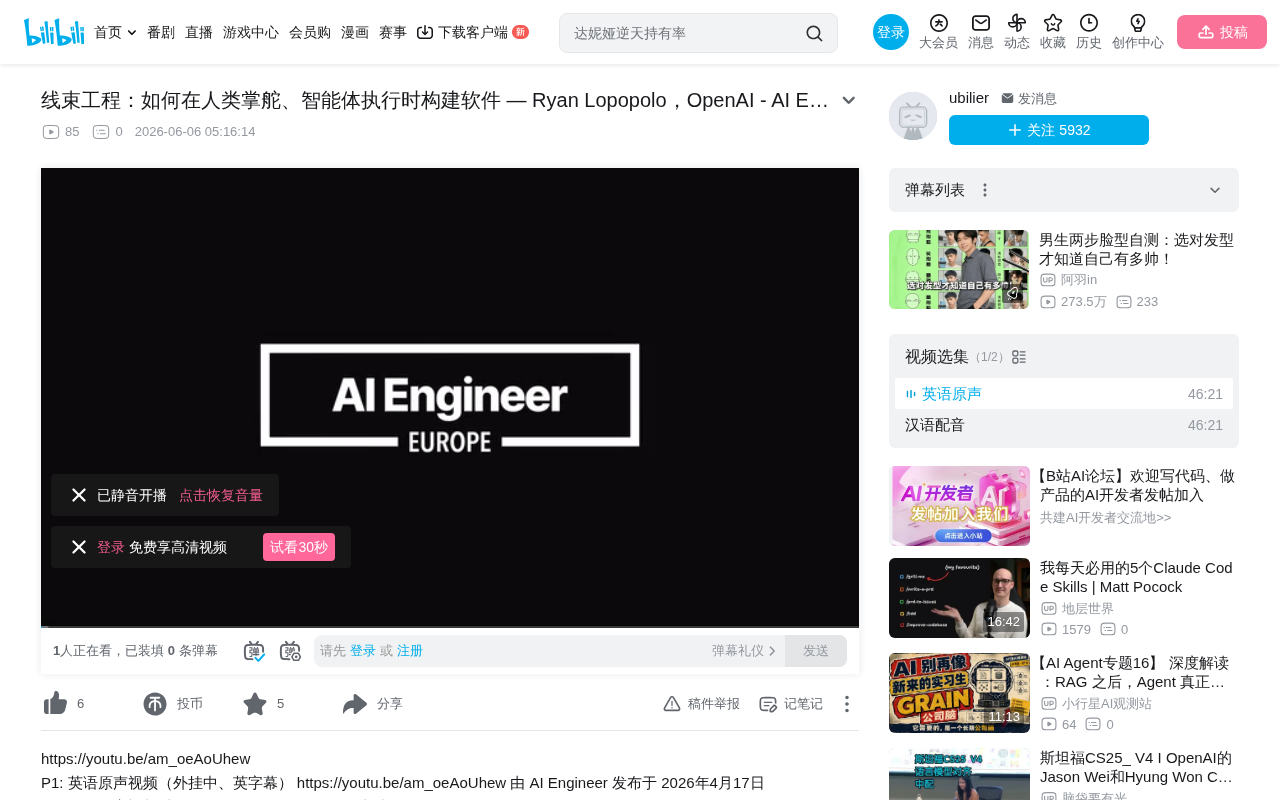
Task: Open 漫画 from navigation
Action: click(355, 32)
